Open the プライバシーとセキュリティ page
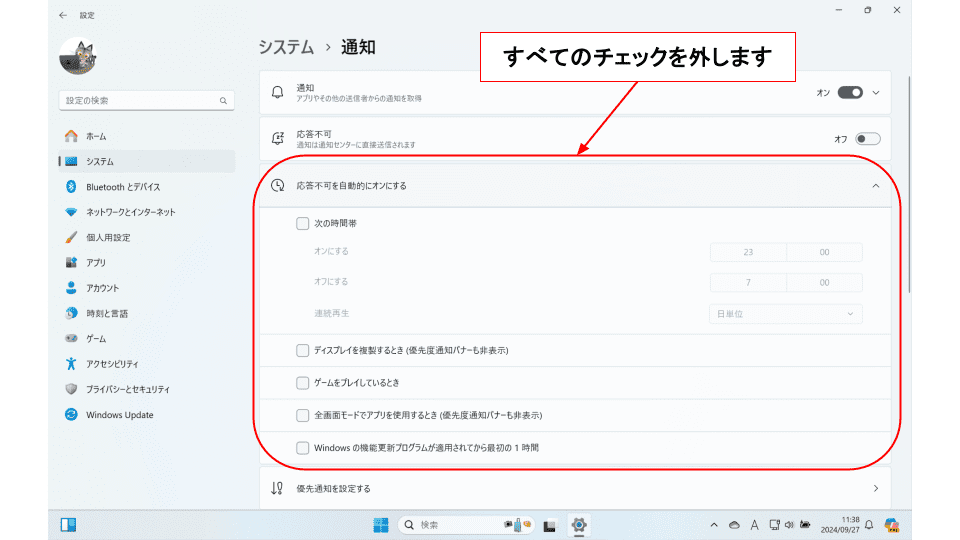The width and height of the screenshot is (960, 540). tap(127, 389)
